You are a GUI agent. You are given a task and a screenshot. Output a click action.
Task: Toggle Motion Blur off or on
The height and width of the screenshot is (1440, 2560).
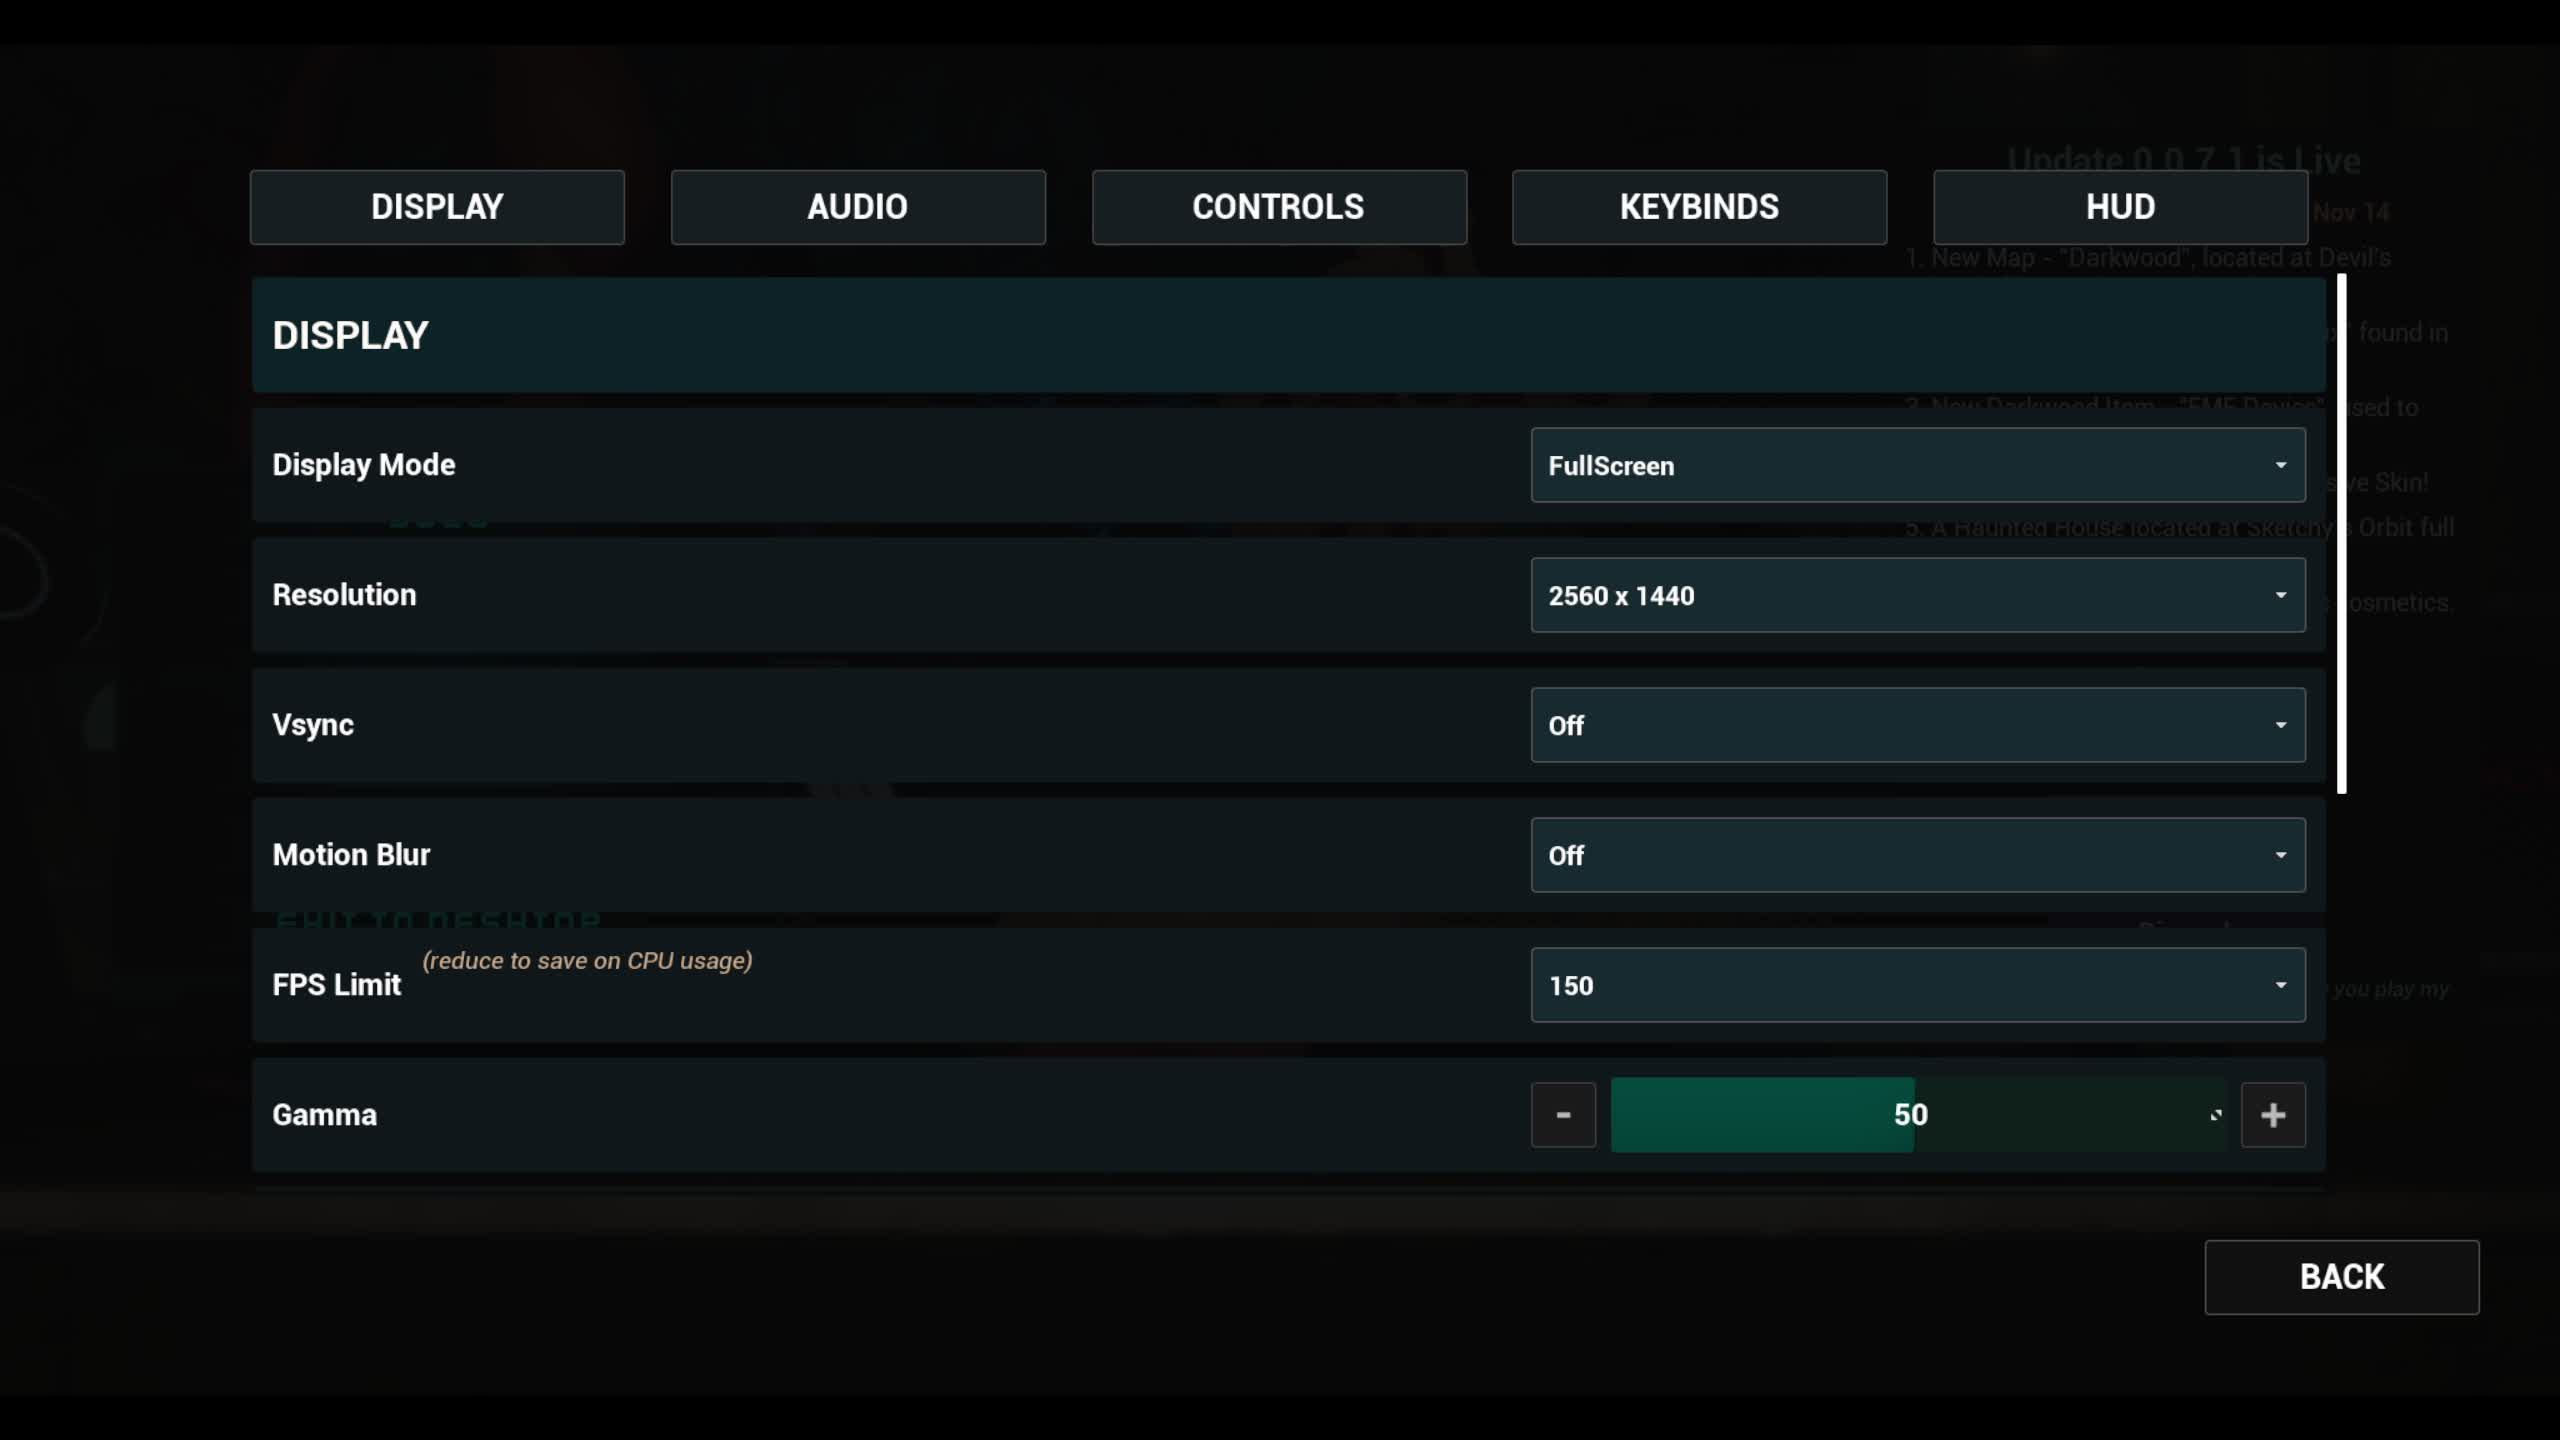point(1916,855)
